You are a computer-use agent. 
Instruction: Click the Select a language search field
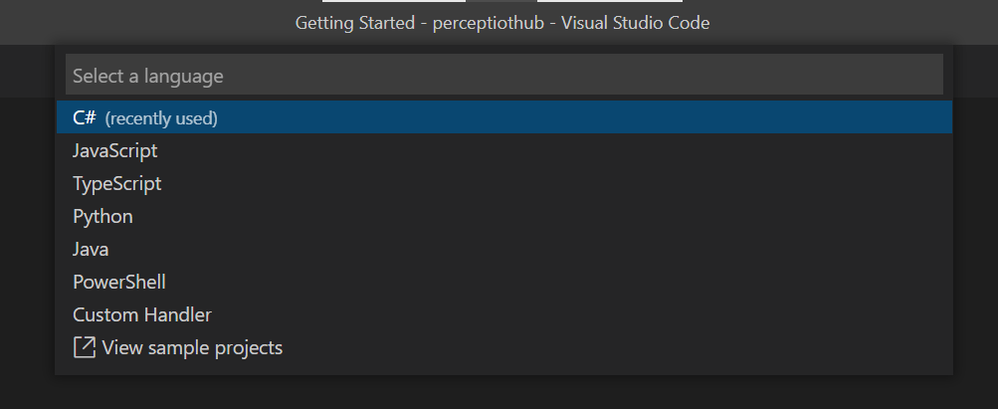[x=503, y=75]
